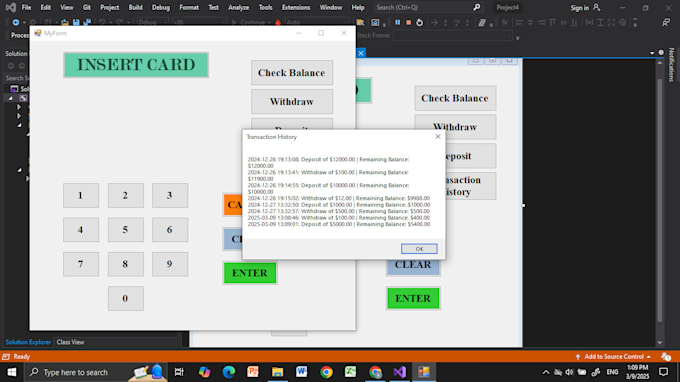The height and width of the screenshot is (382, 680).
Task: Open Microsoft Edge from the taskbar
Action: [x=229, y=372]
